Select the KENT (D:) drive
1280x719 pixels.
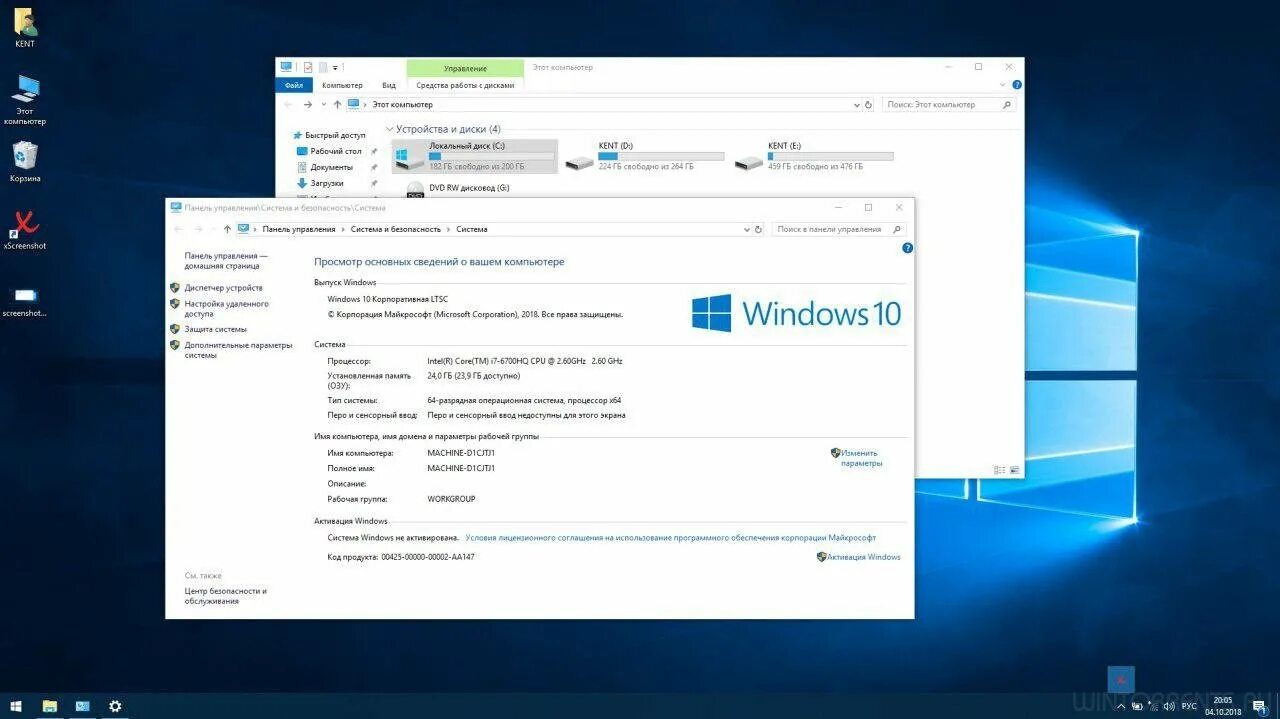coord(645,155)
